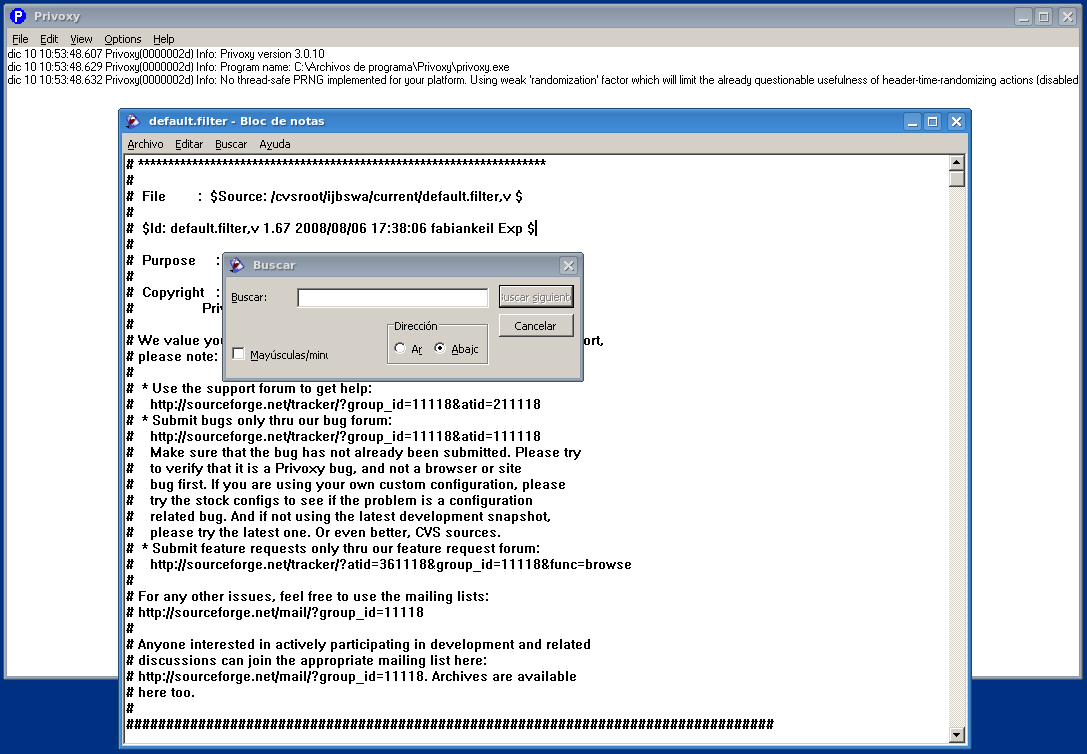Open the Ayuda menu in Notepad
The image size is (1087, 754).
[275, 144]
